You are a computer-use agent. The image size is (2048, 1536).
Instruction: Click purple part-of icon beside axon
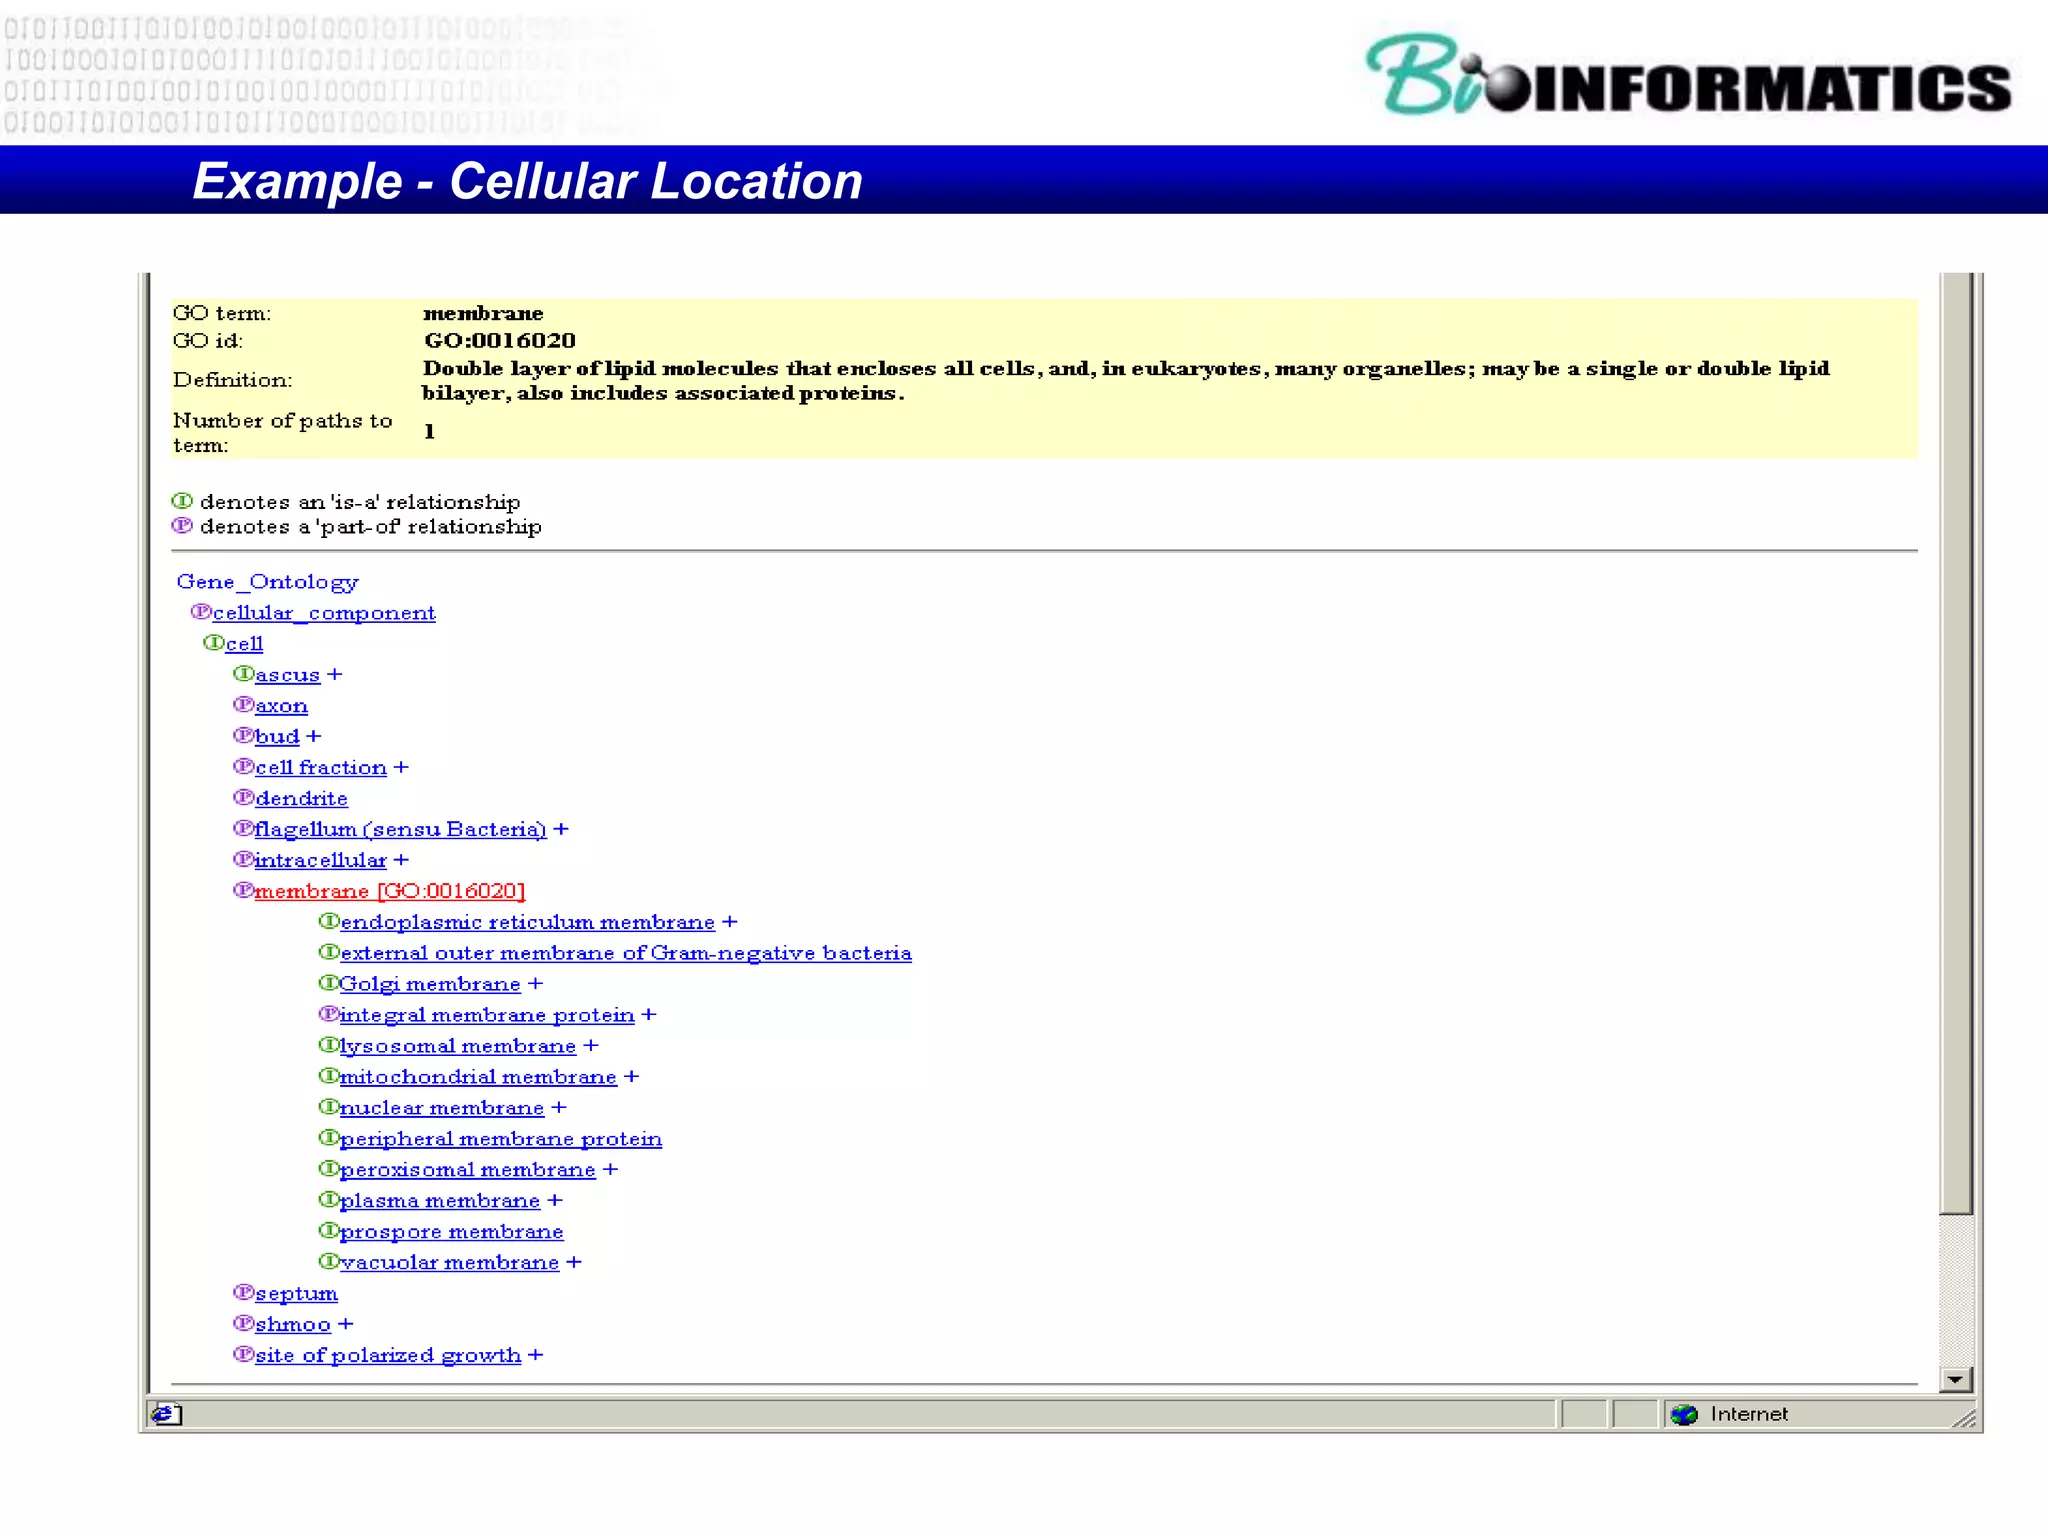tap(243, 704)
